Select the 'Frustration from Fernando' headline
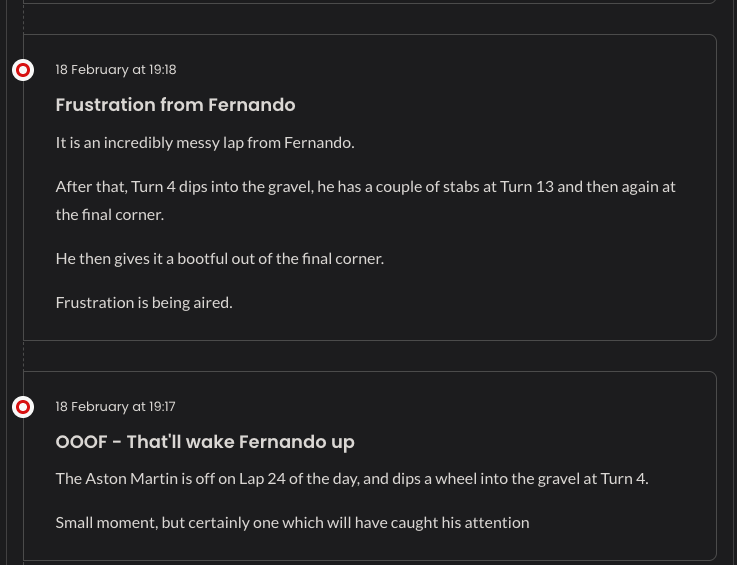 point(175,105)
